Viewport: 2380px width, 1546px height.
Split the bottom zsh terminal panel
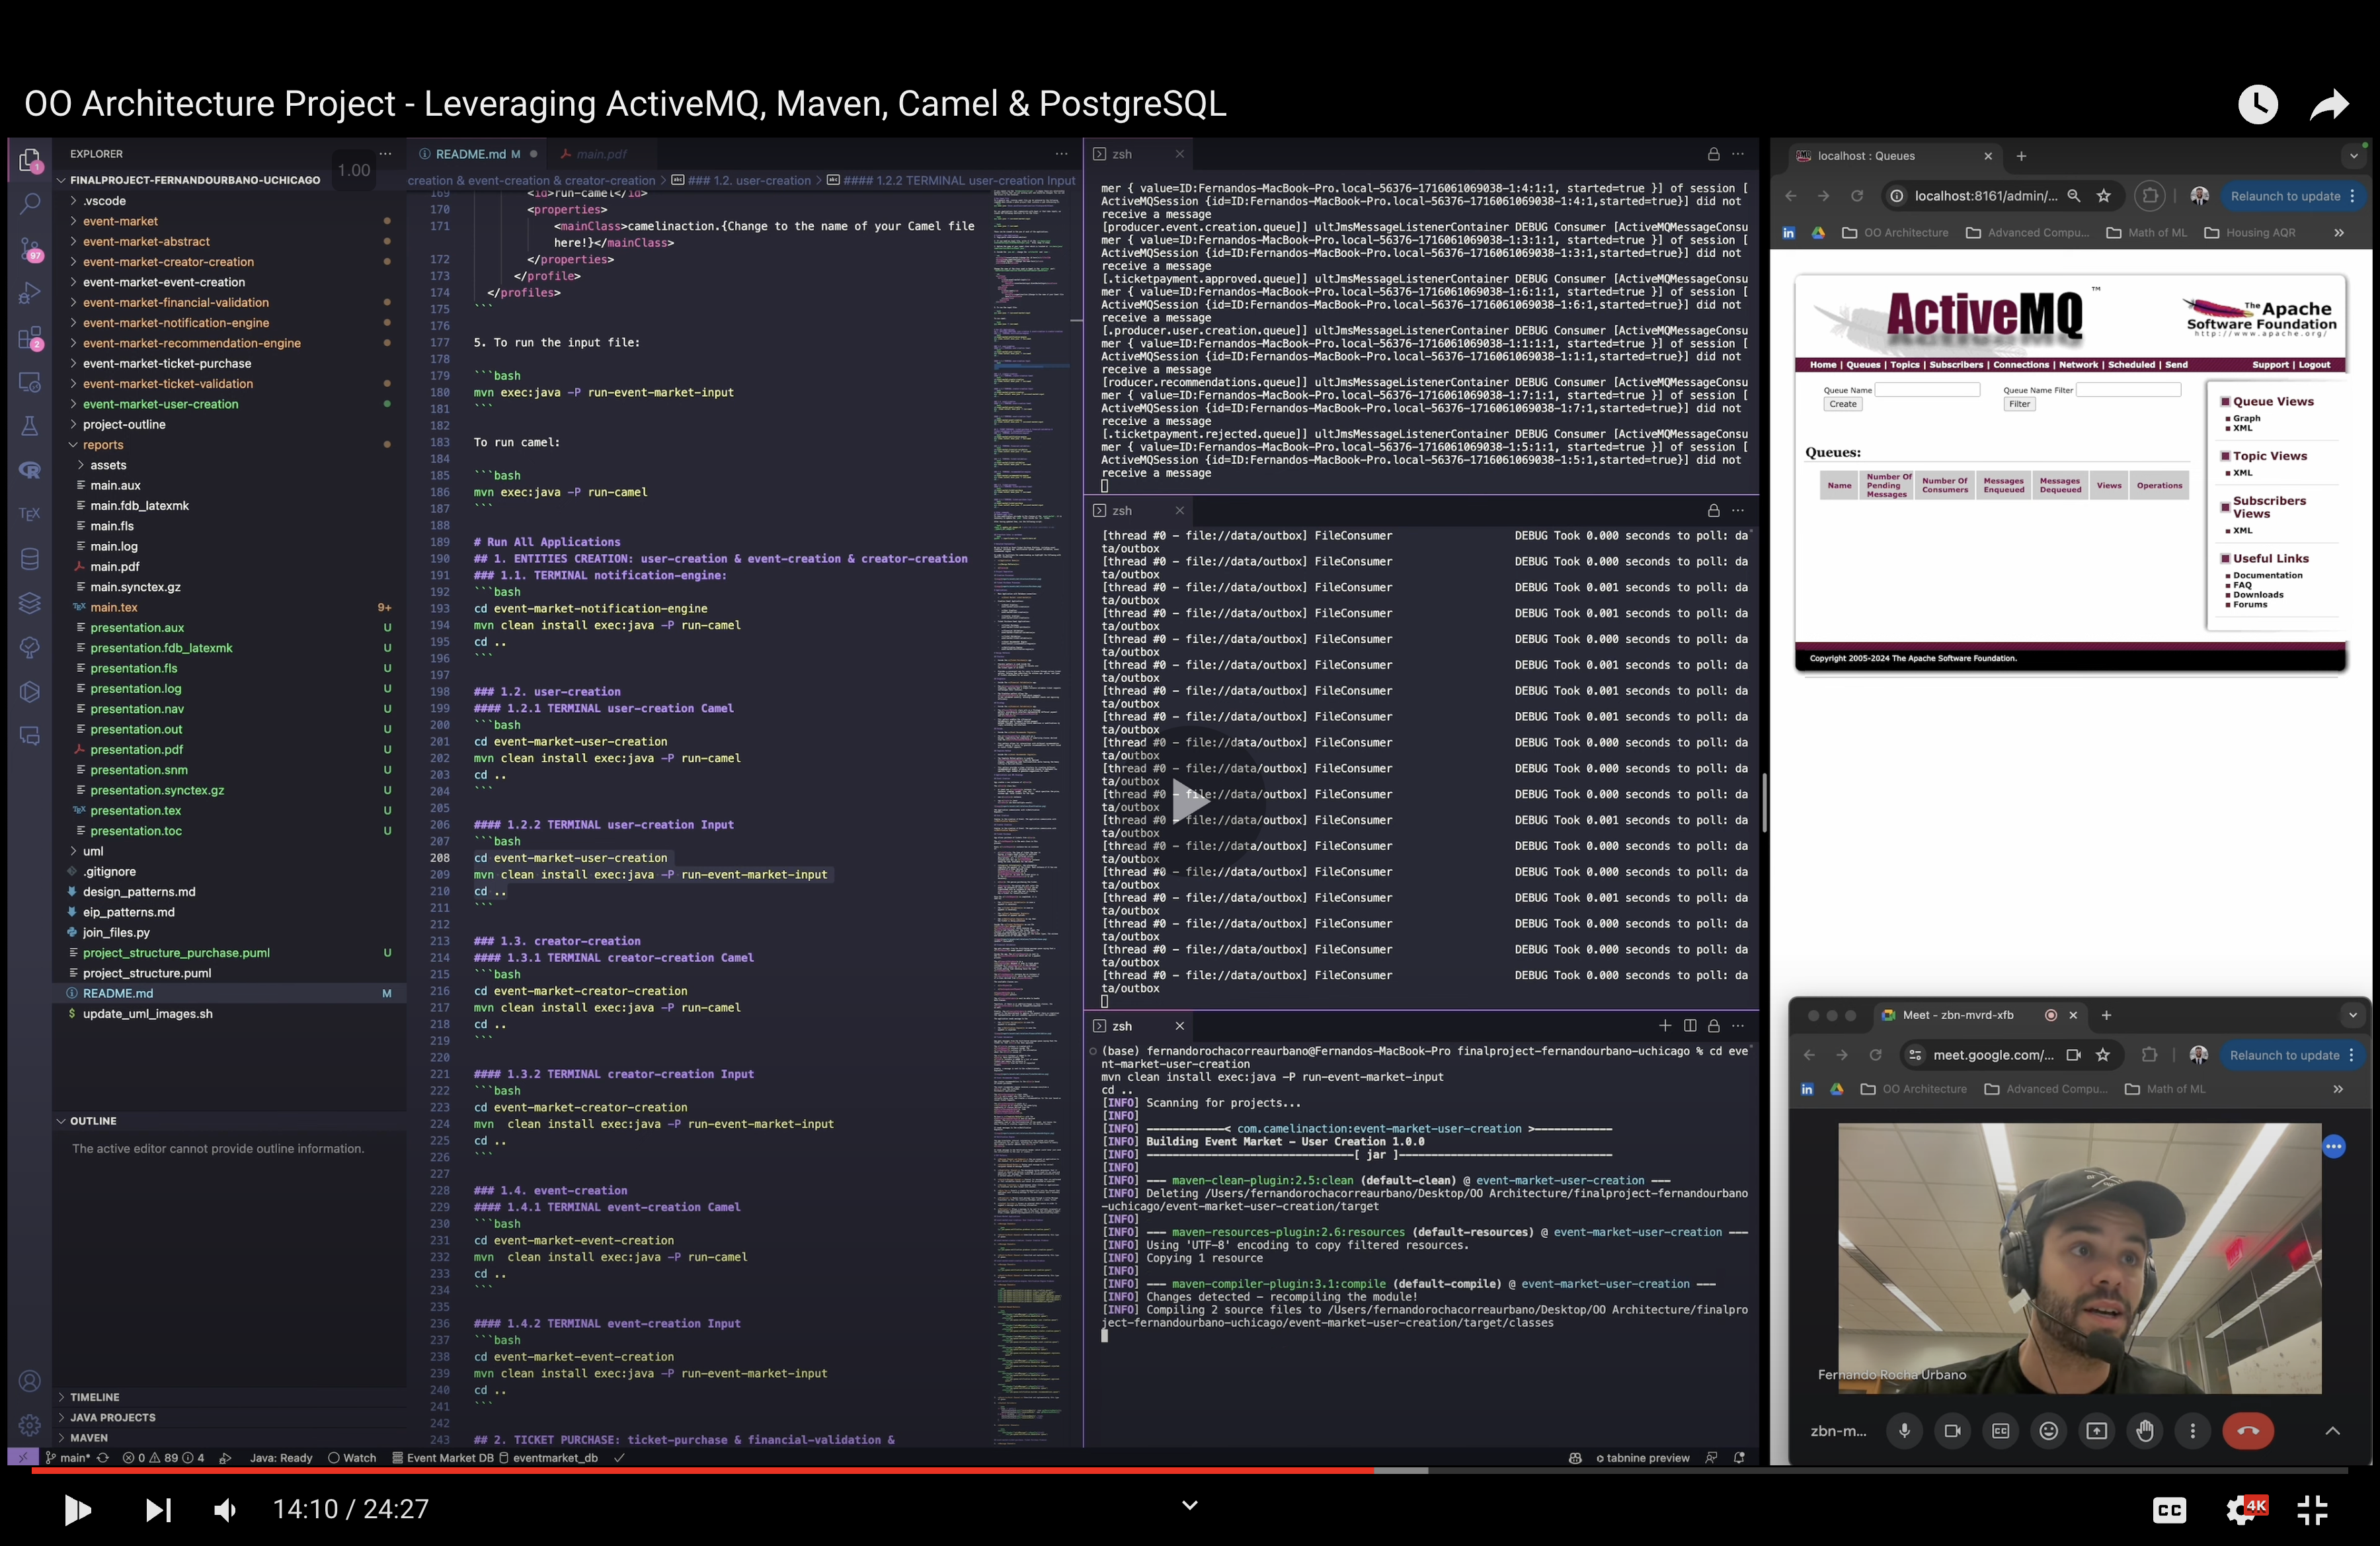1690,1026
